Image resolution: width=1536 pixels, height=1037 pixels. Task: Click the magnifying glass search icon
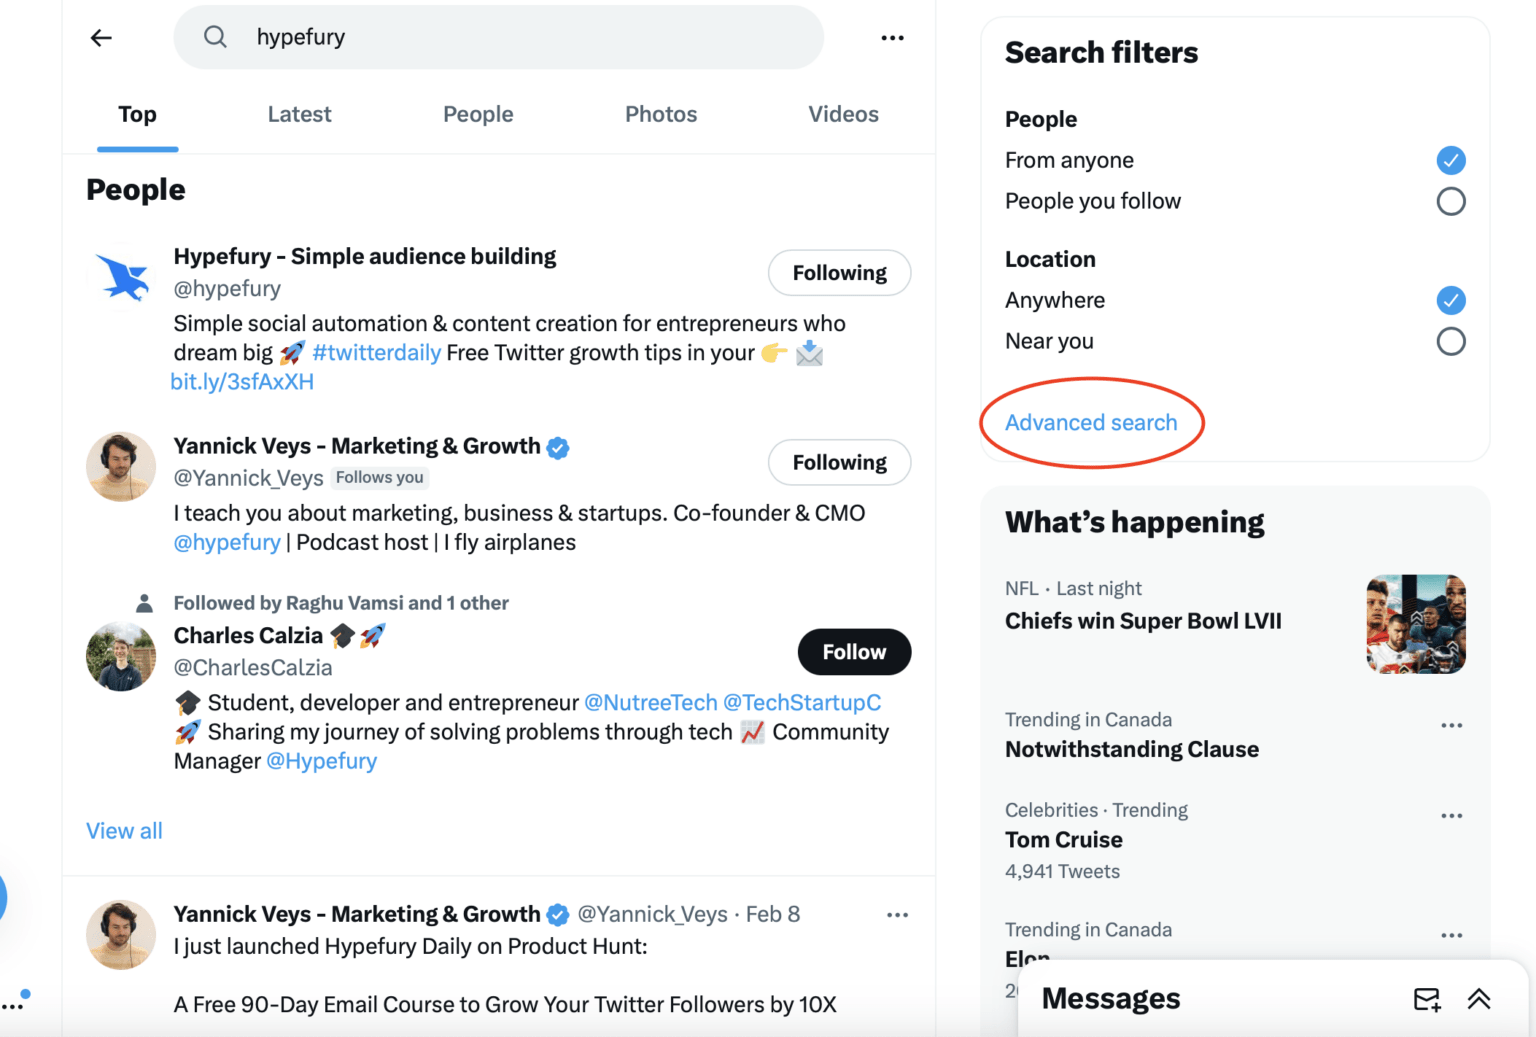pyautogui.click(x=215, y=37)
